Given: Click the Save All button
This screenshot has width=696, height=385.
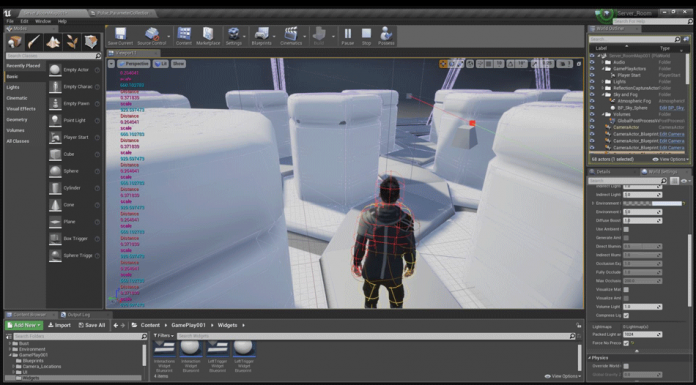Looking at the screenshot, I should 92,325.
